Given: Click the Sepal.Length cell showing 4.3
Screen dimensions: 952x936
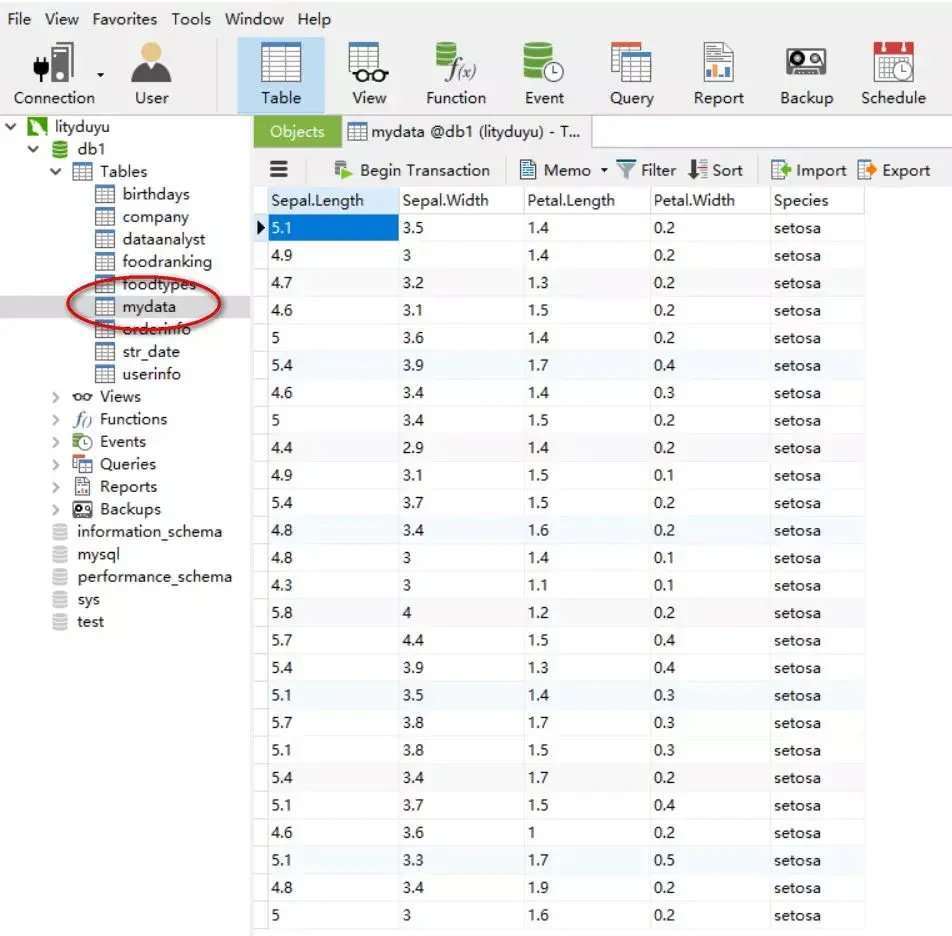Looking at the screenshot, I should [x=333, y=585].
